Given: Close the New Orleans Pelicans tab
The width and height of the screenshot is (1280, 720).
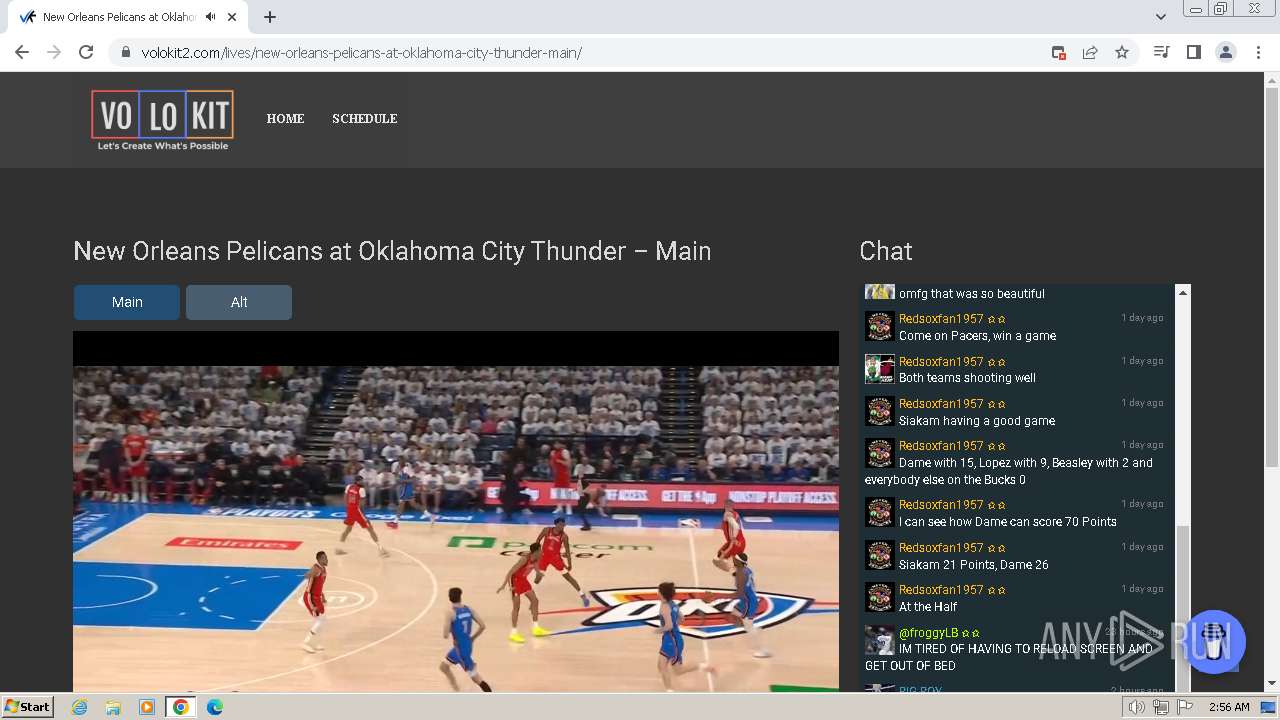Looking at the screenshot, I should point(232,17).
